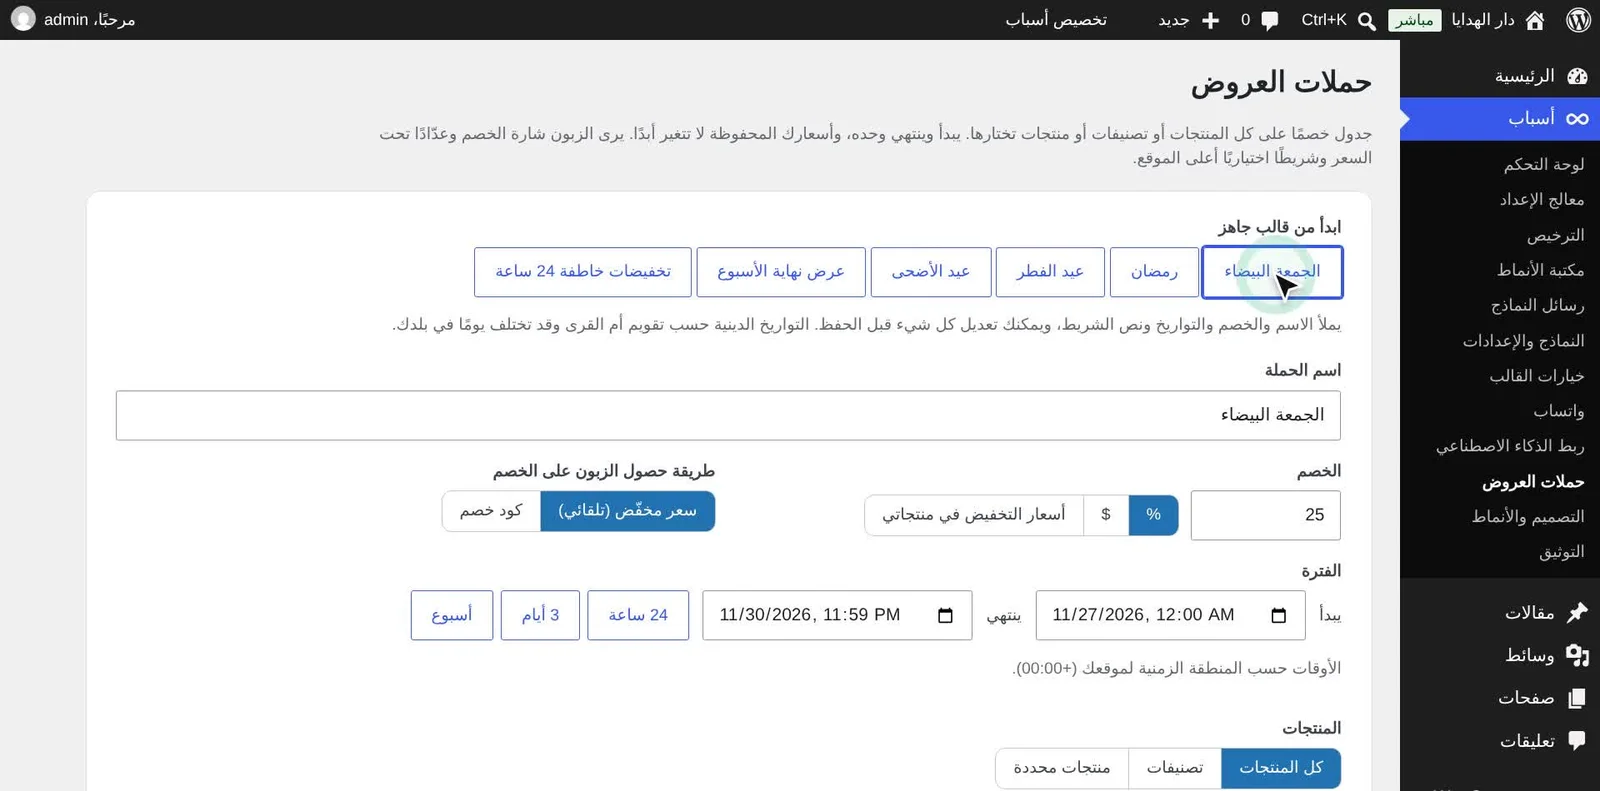1600x791 pixels.
Task: Go to مكتبة الأنماط in sidebar
Action: (1540, 270)
